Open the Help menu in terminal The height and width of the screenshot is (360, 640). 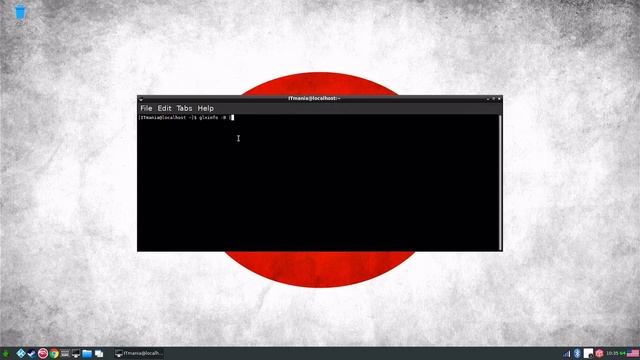(205, 108)
